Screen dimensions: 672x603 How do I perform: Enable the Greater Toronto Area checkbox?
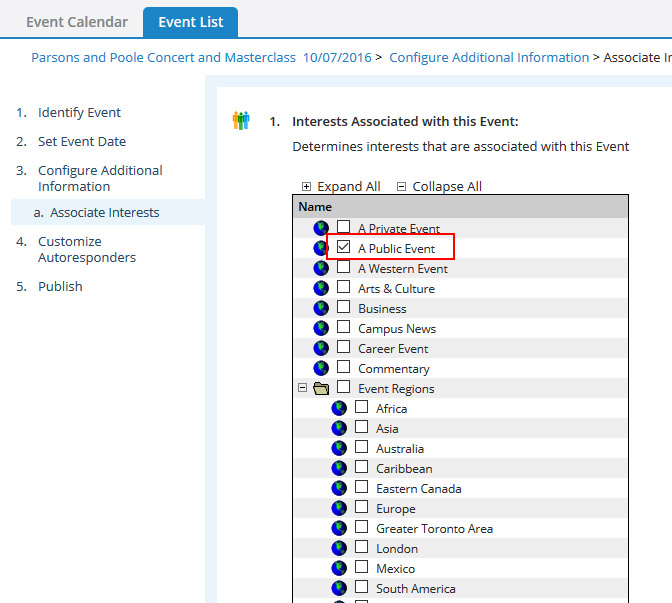pos(362,527)
